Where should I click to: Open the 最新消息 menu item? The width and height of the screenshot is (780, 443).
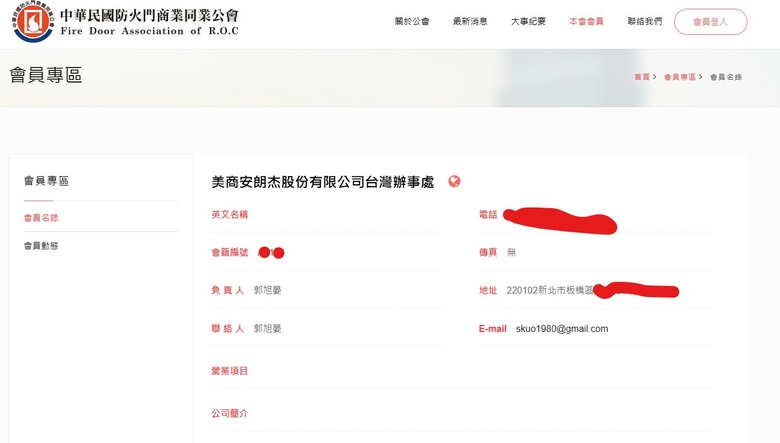[x=470, y=21]
